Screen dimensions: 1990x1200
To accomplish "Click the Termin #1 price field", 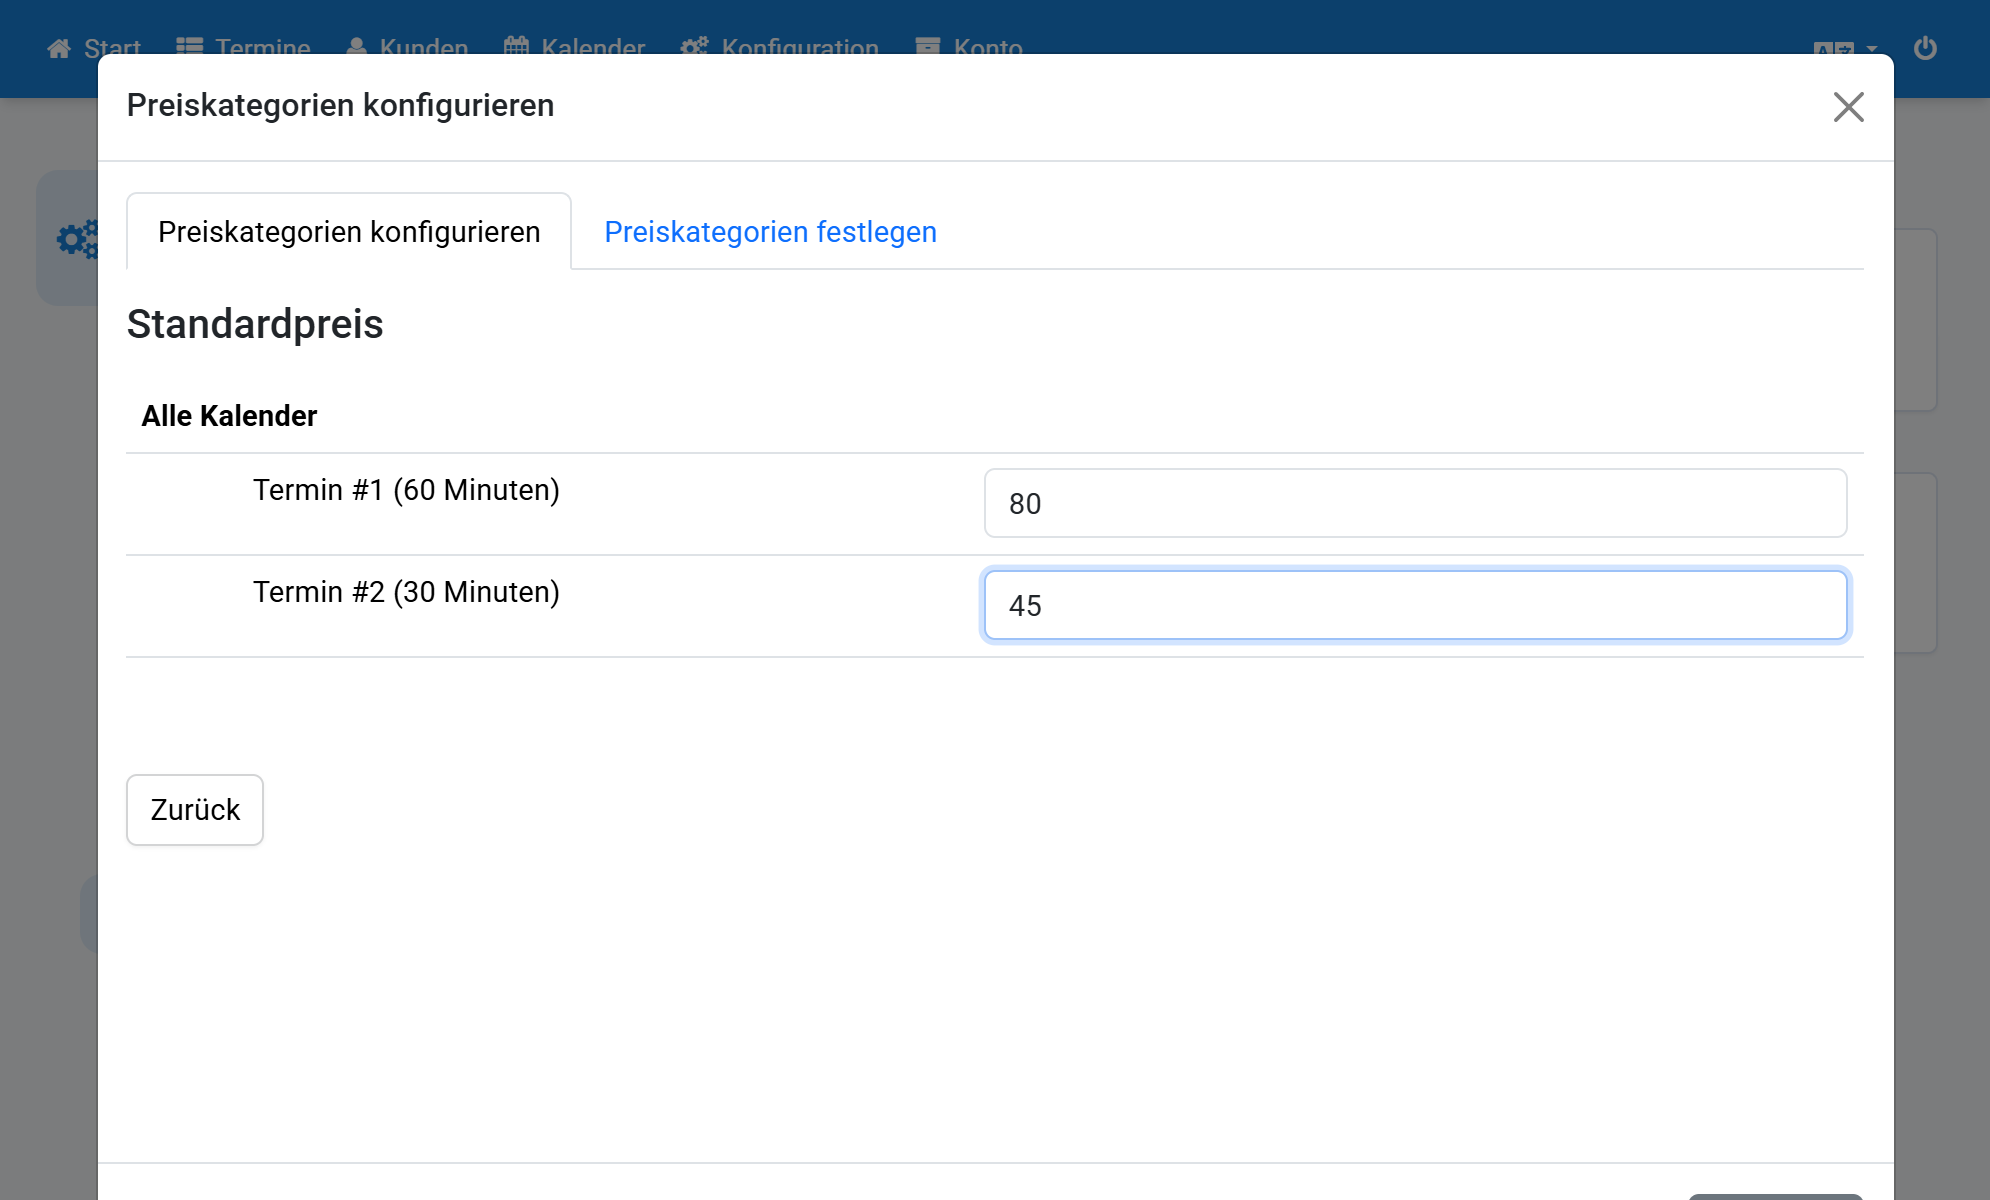I will 1415,503.
